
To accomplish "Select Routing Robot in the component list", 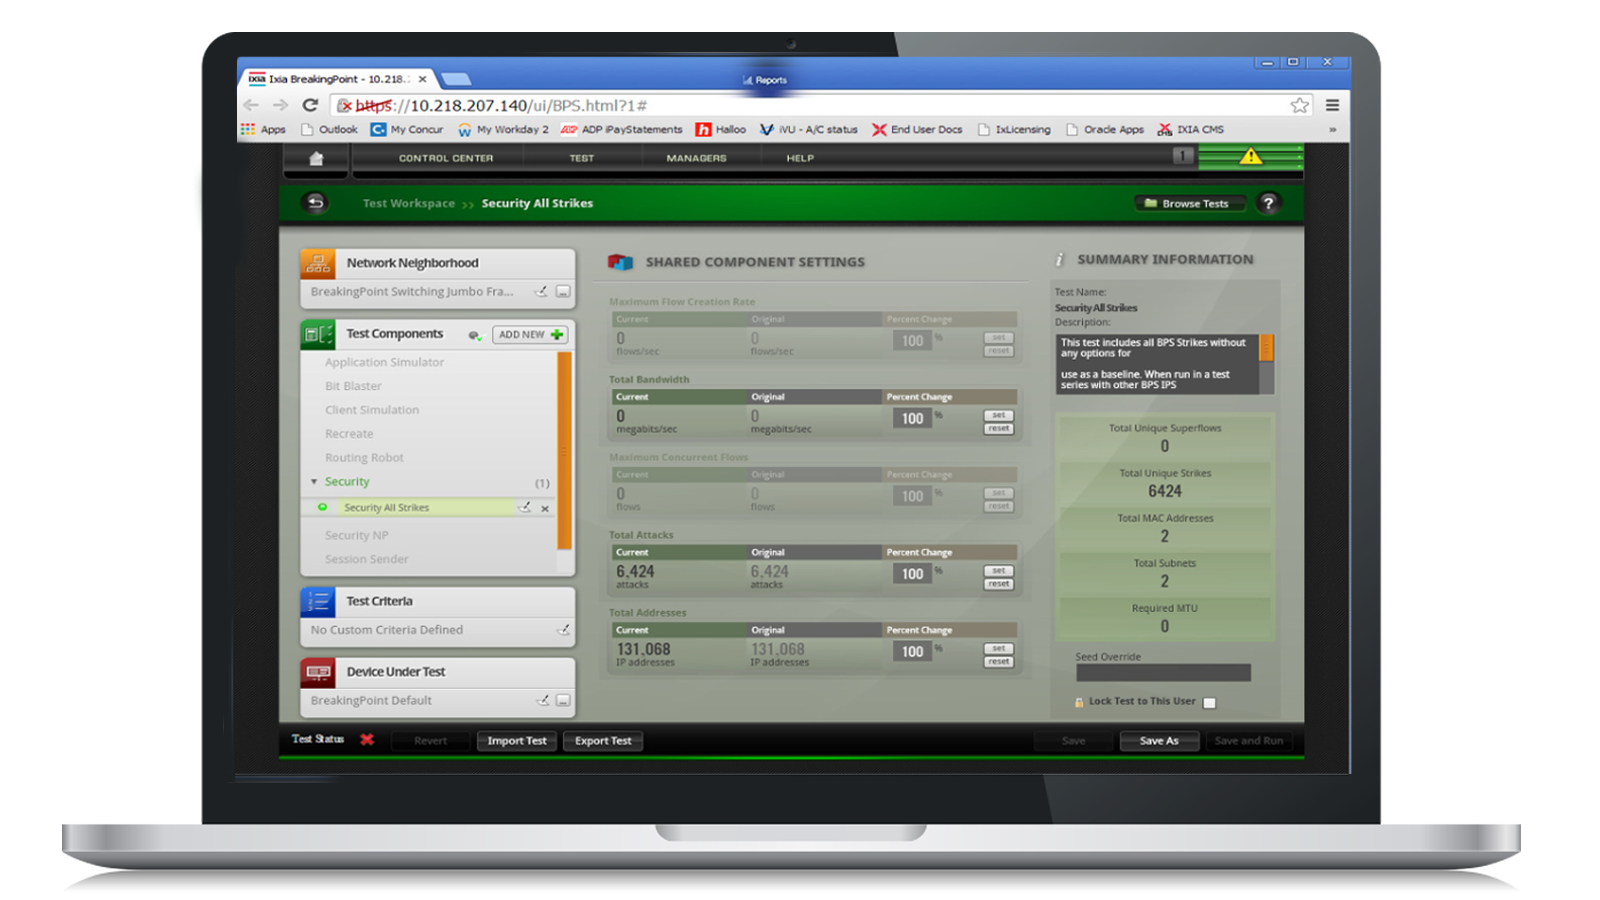I will 364,458.
